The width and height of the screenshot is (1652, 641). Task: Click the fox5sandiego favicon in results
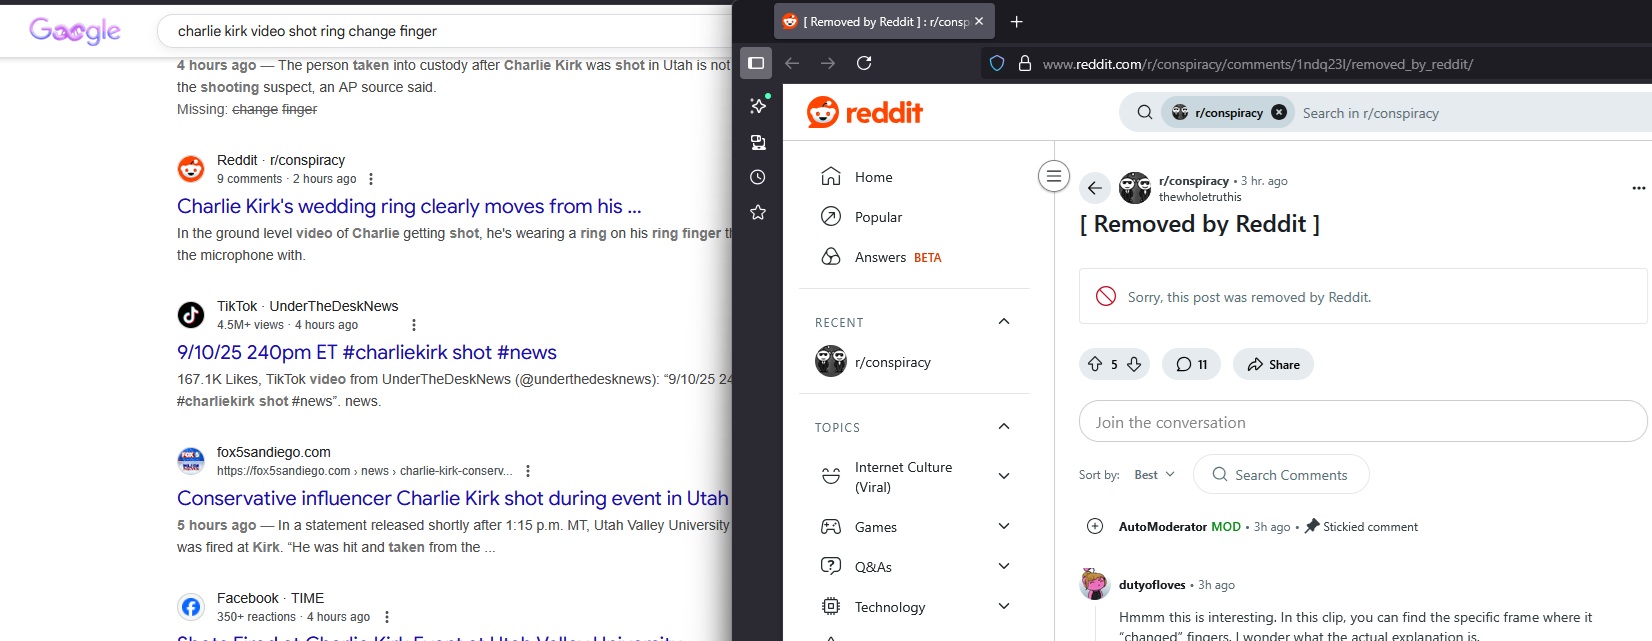(191, 461)
